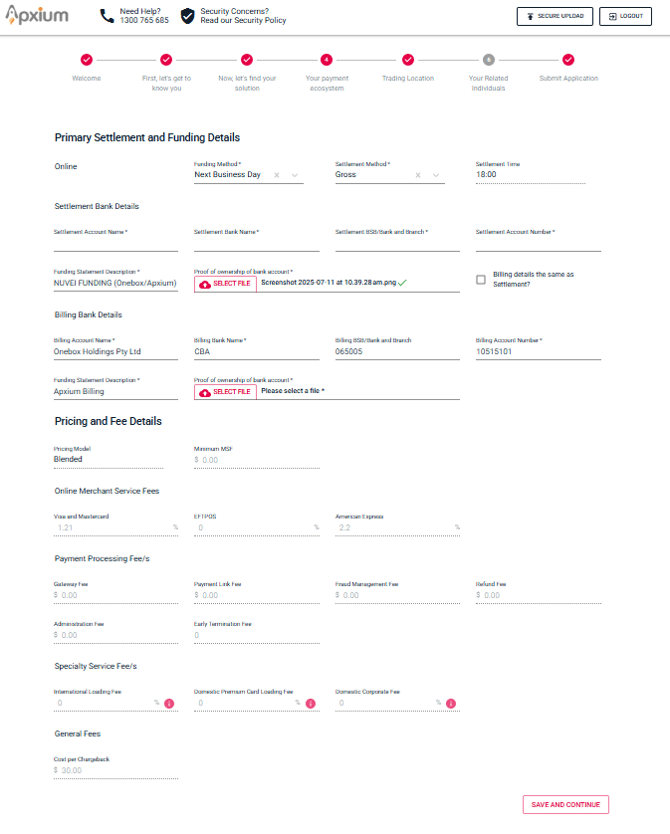This screenshot has width=670, height=834.
Task: Click the Apxium logo
Action: pyautogui.click(x=37, y=16)
